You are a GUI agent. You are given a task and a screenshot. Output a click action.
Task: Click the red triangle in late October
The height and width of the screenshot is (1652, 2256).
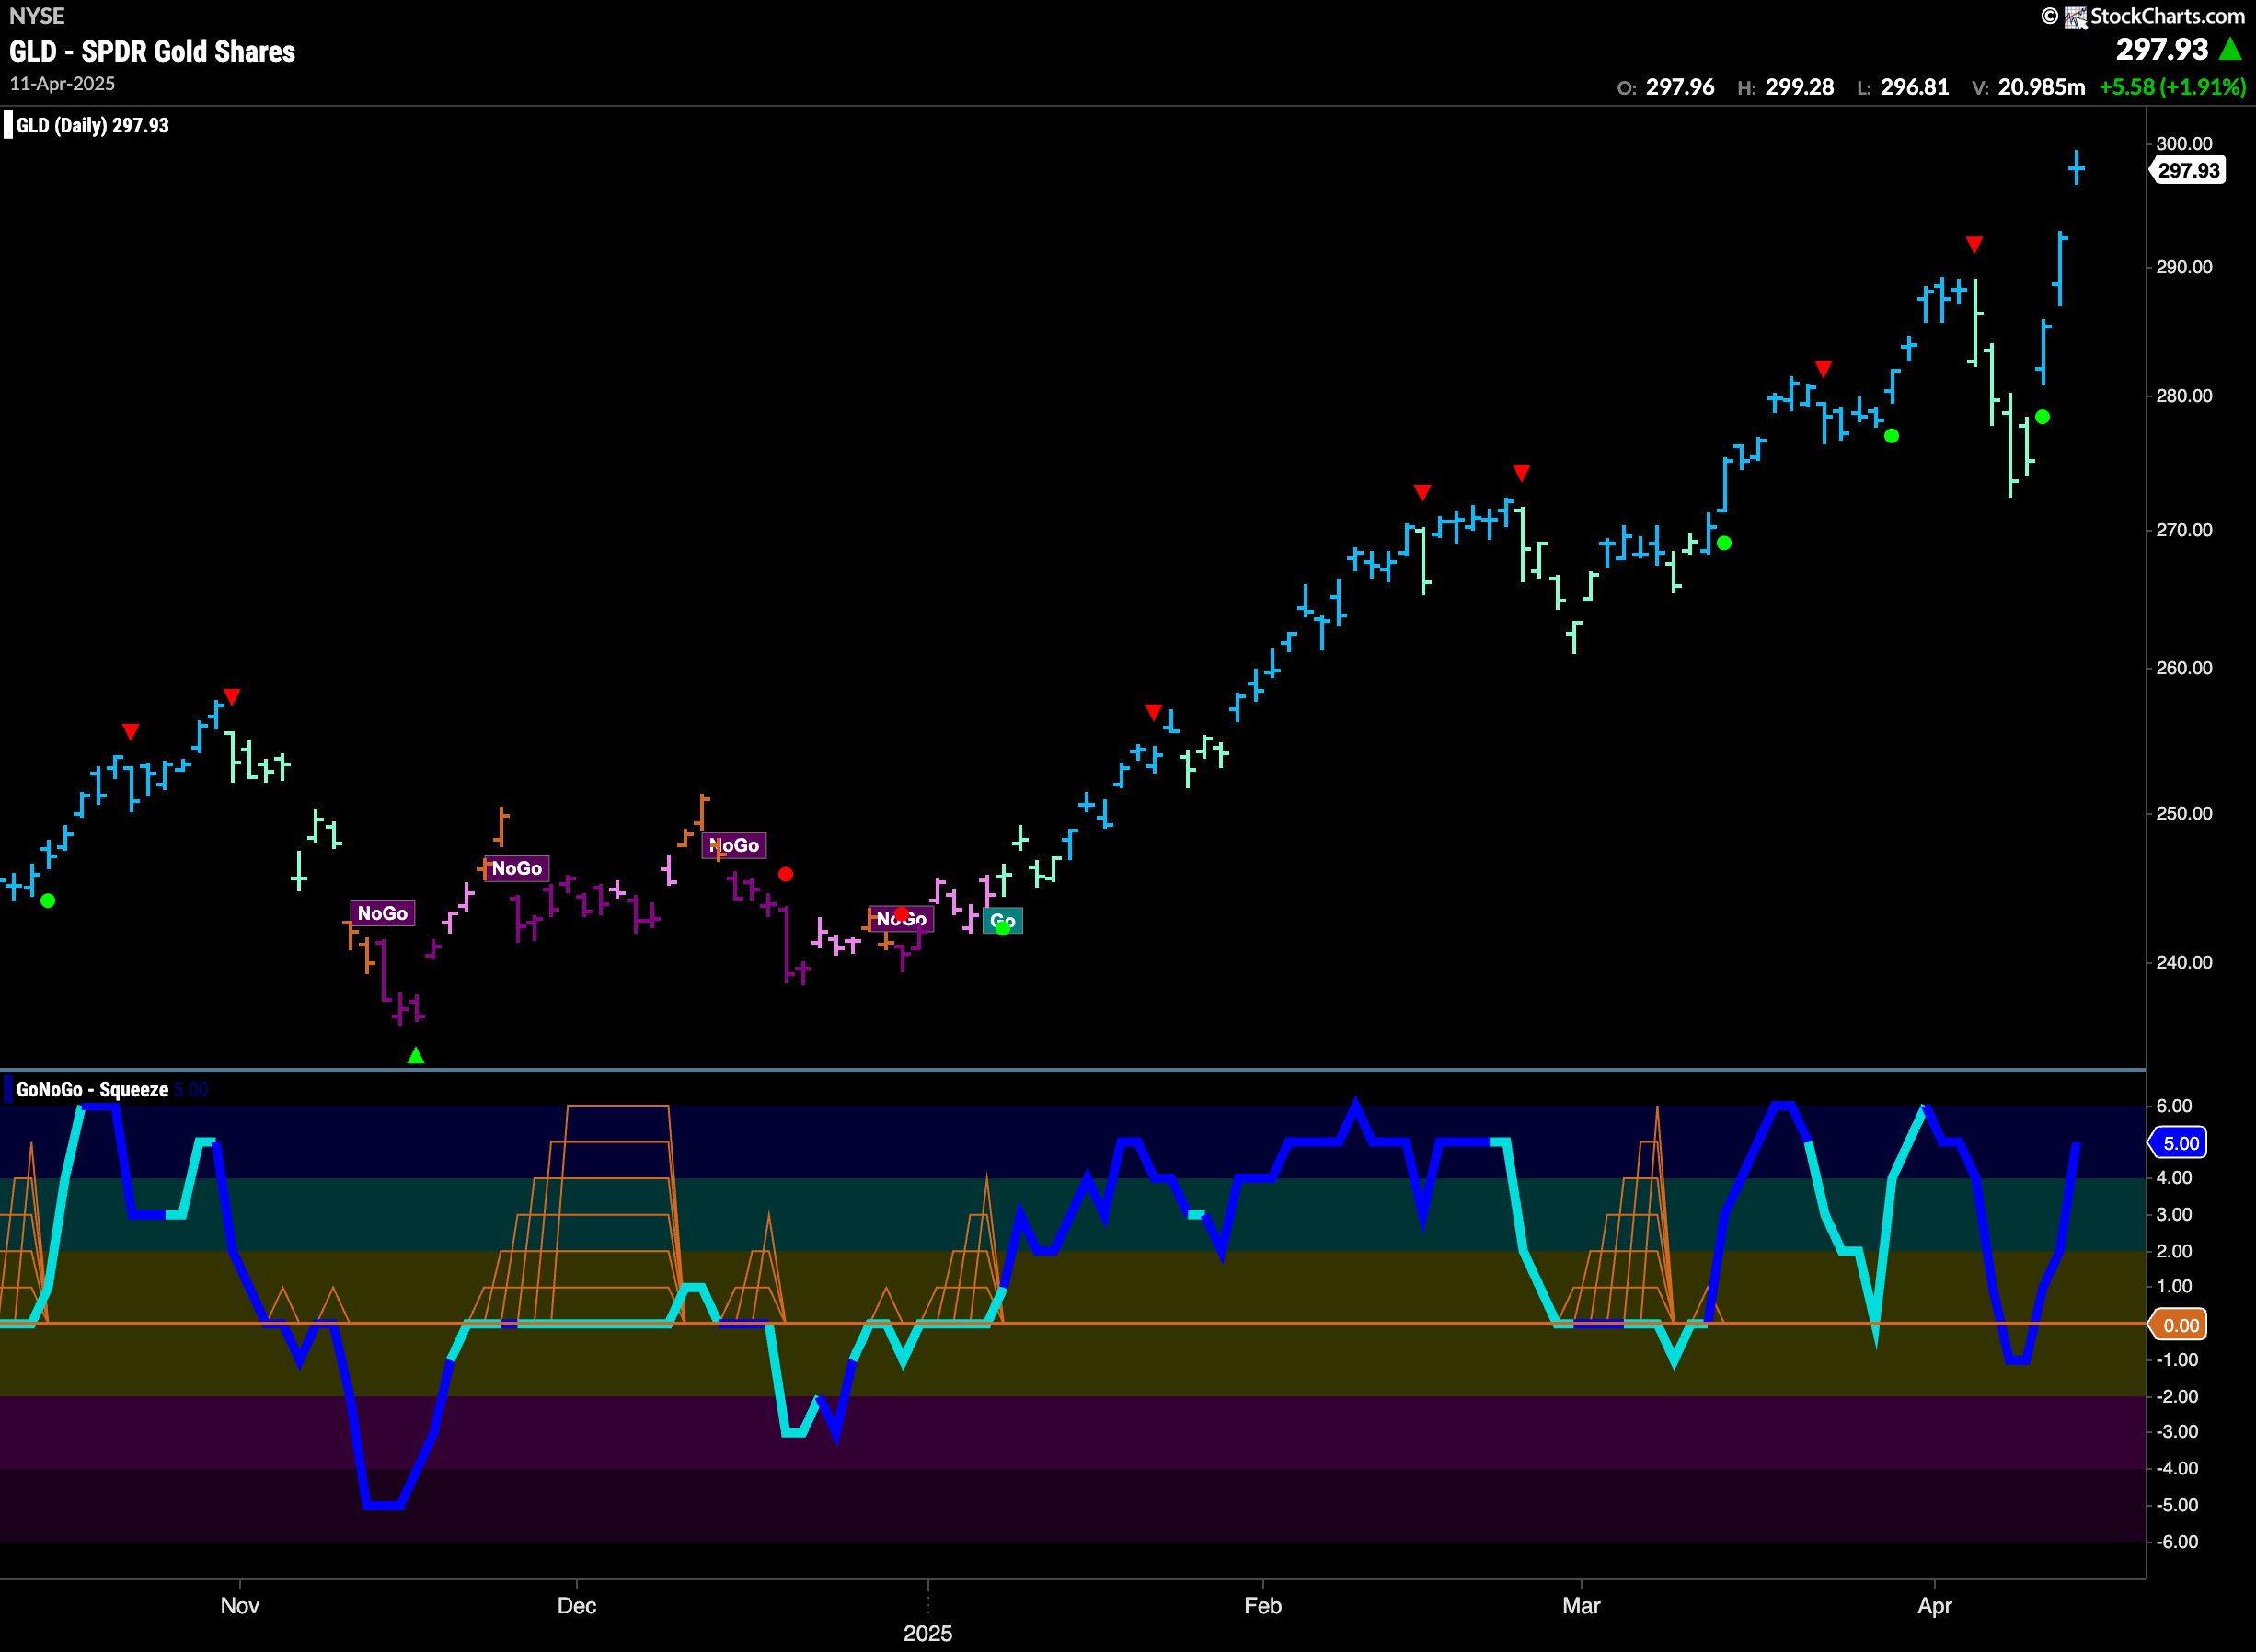(x=232, y=696)
